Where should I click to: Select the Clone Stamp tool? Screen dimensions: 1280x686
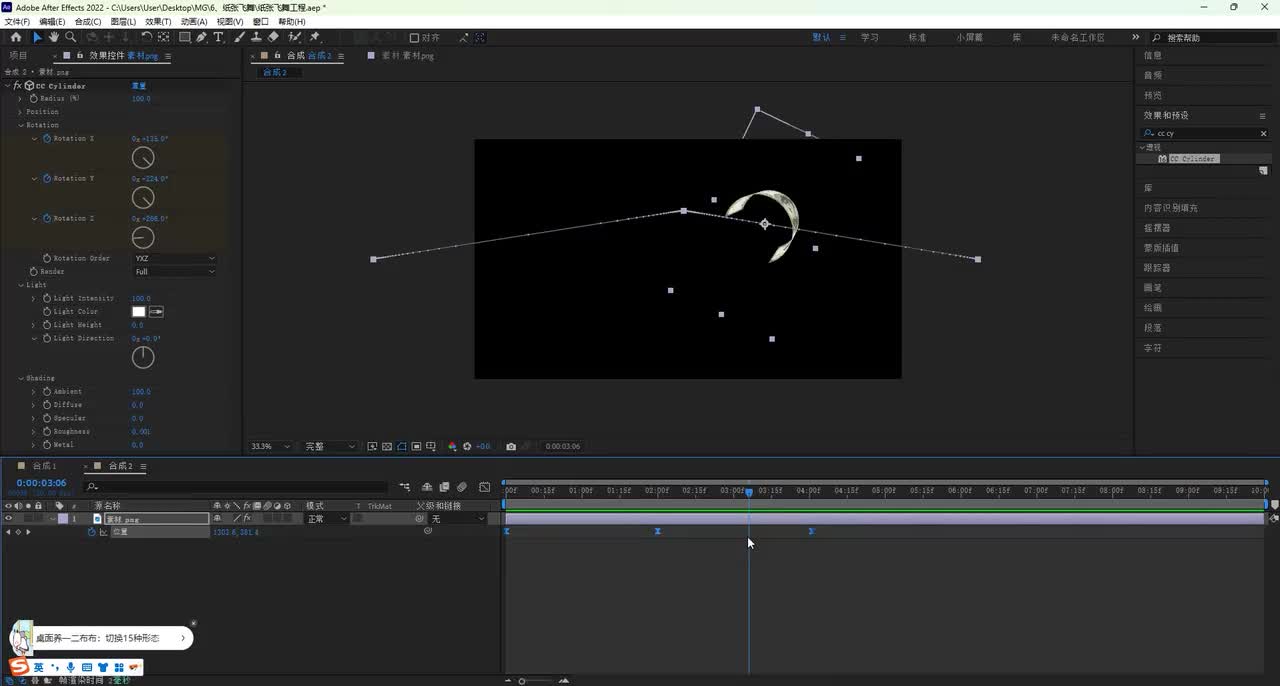pyautogui.click(x=256, y=37)
